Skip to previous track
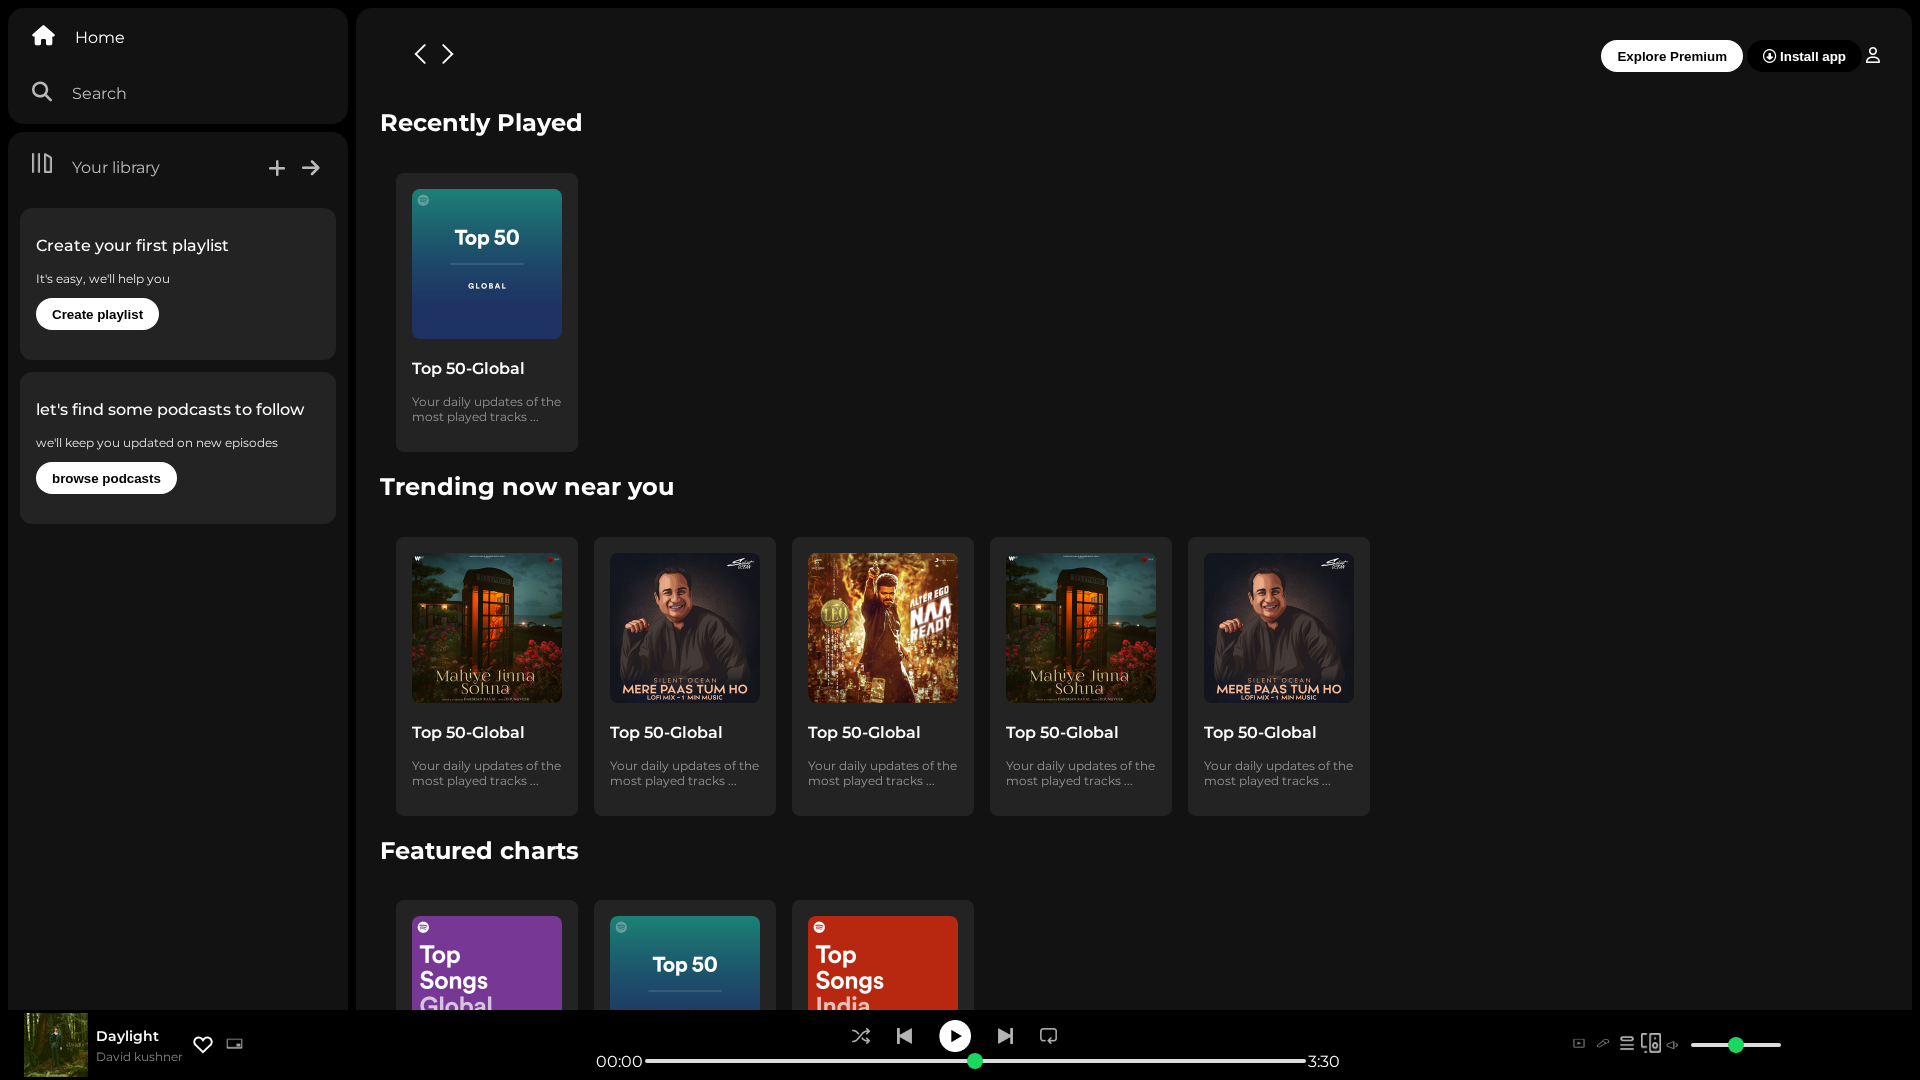 [x=905, y=1036]
